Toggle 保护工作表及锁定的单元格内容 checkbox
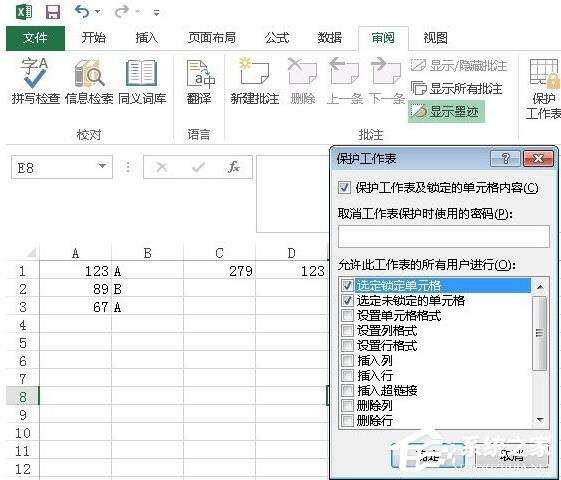 (344, 187)
